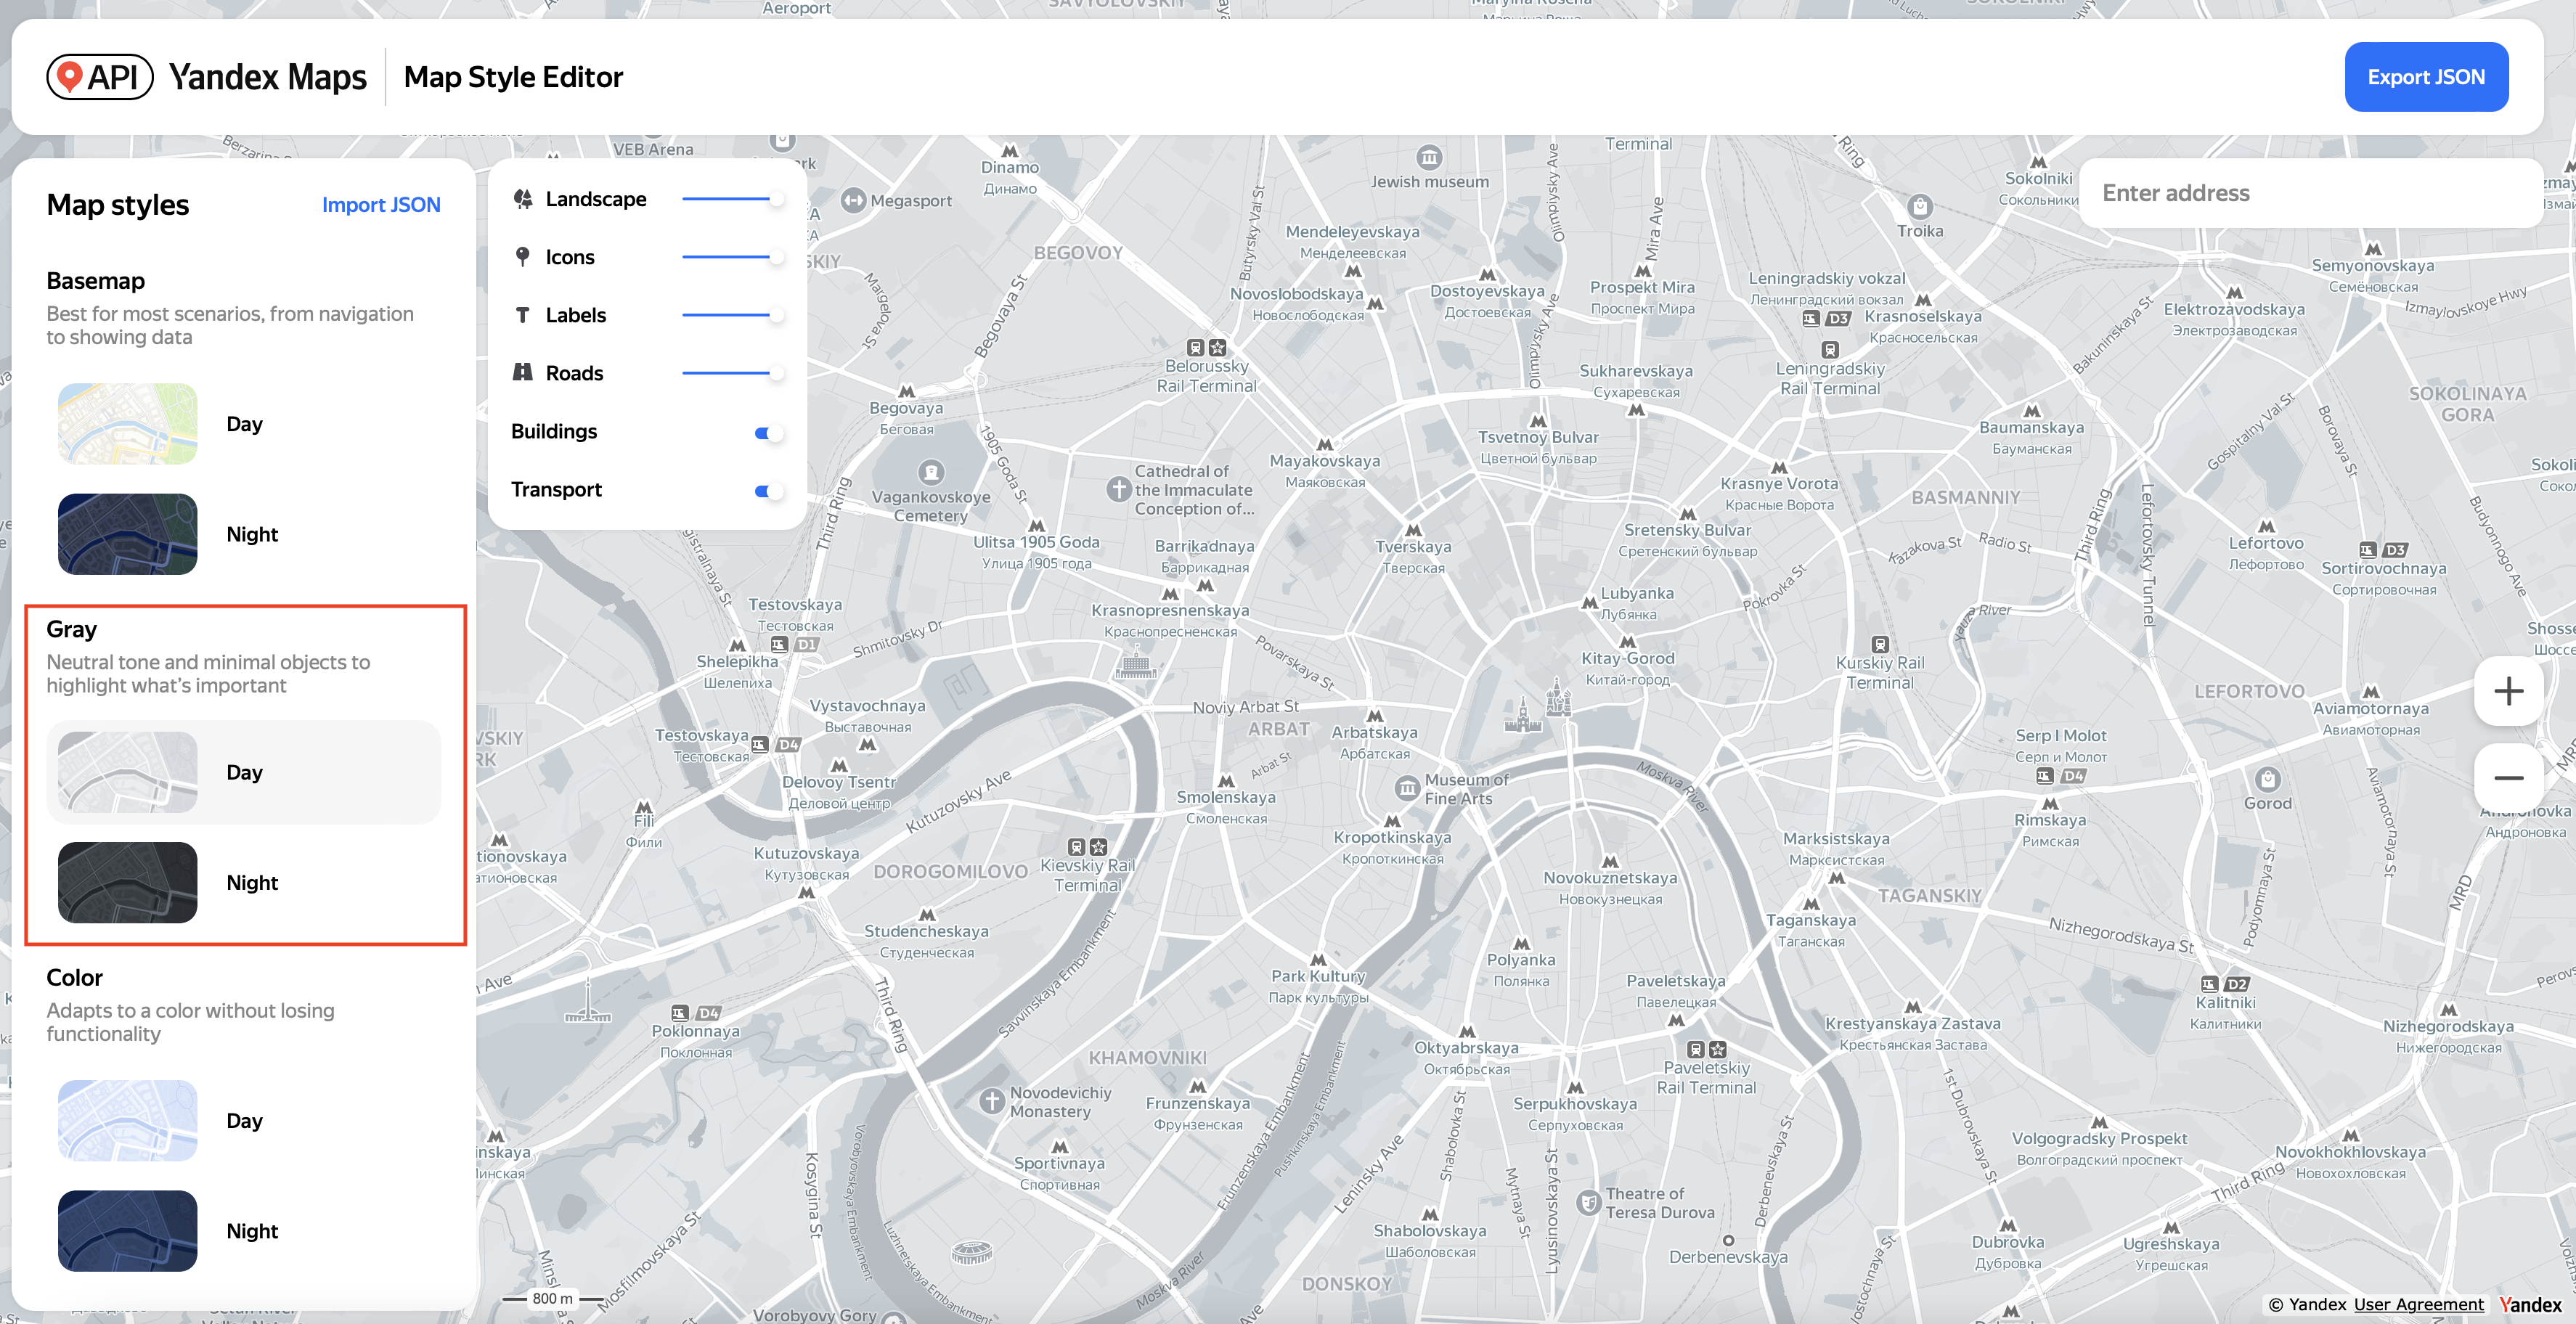Viewport: 2576px width, 1324px height.
Task: Select the Color Night style
Action: [243, 1230]
